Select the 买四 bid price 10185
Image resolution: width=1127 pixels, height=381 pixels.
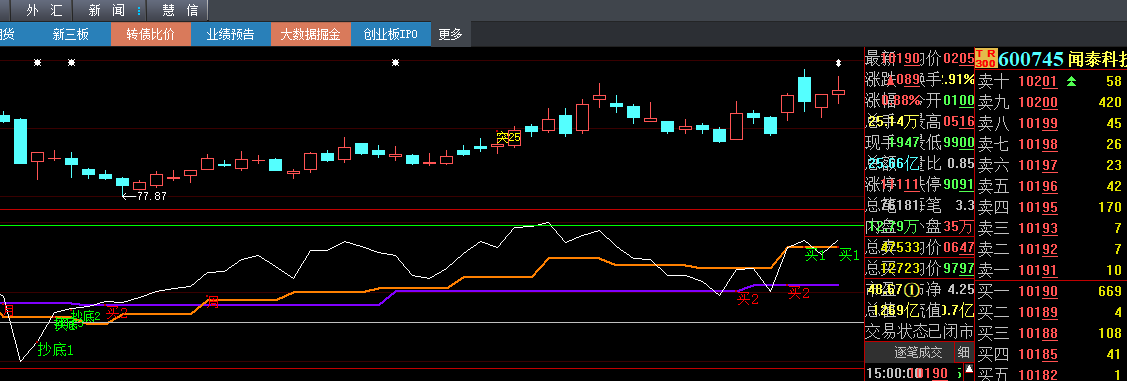tap(1038, 354)
